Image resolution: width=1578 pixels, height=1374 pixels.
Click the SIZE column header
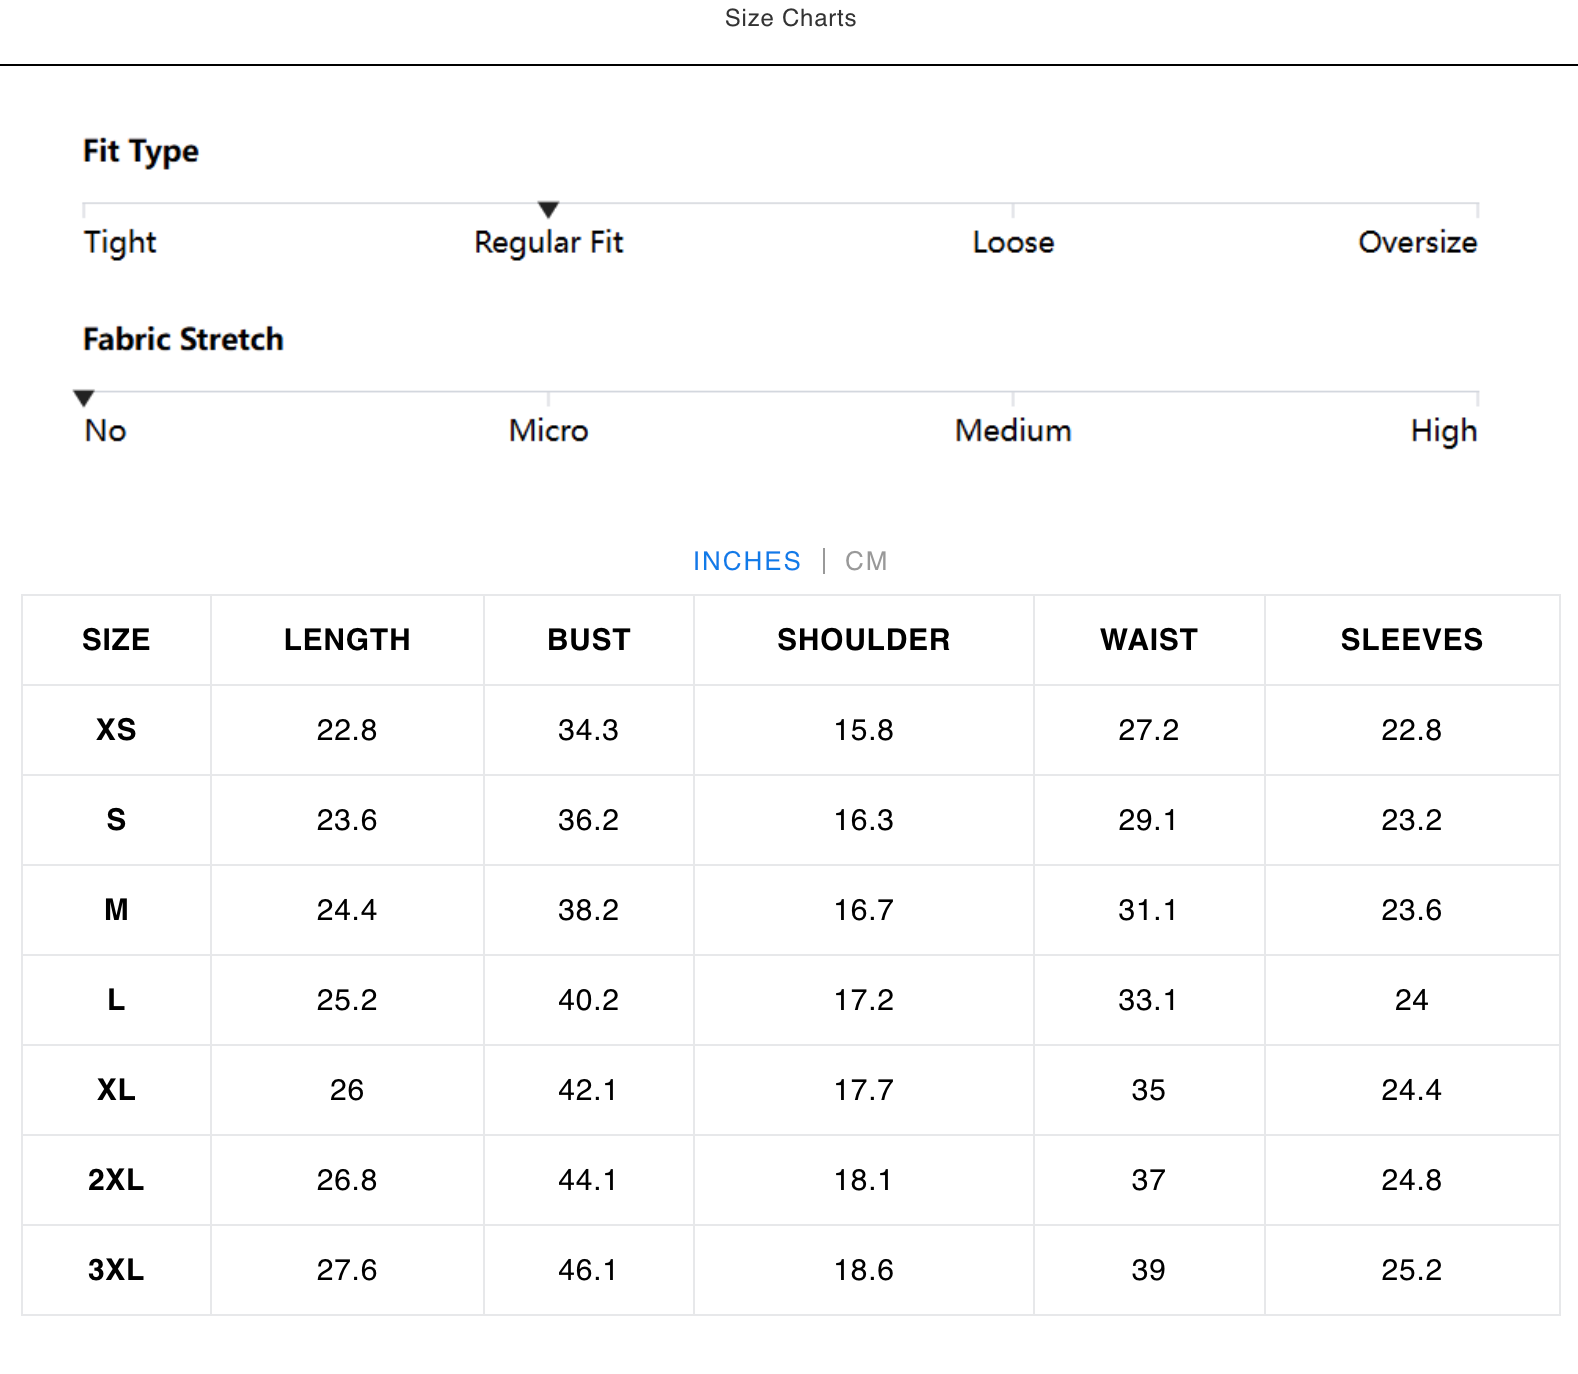pos(116,640)
